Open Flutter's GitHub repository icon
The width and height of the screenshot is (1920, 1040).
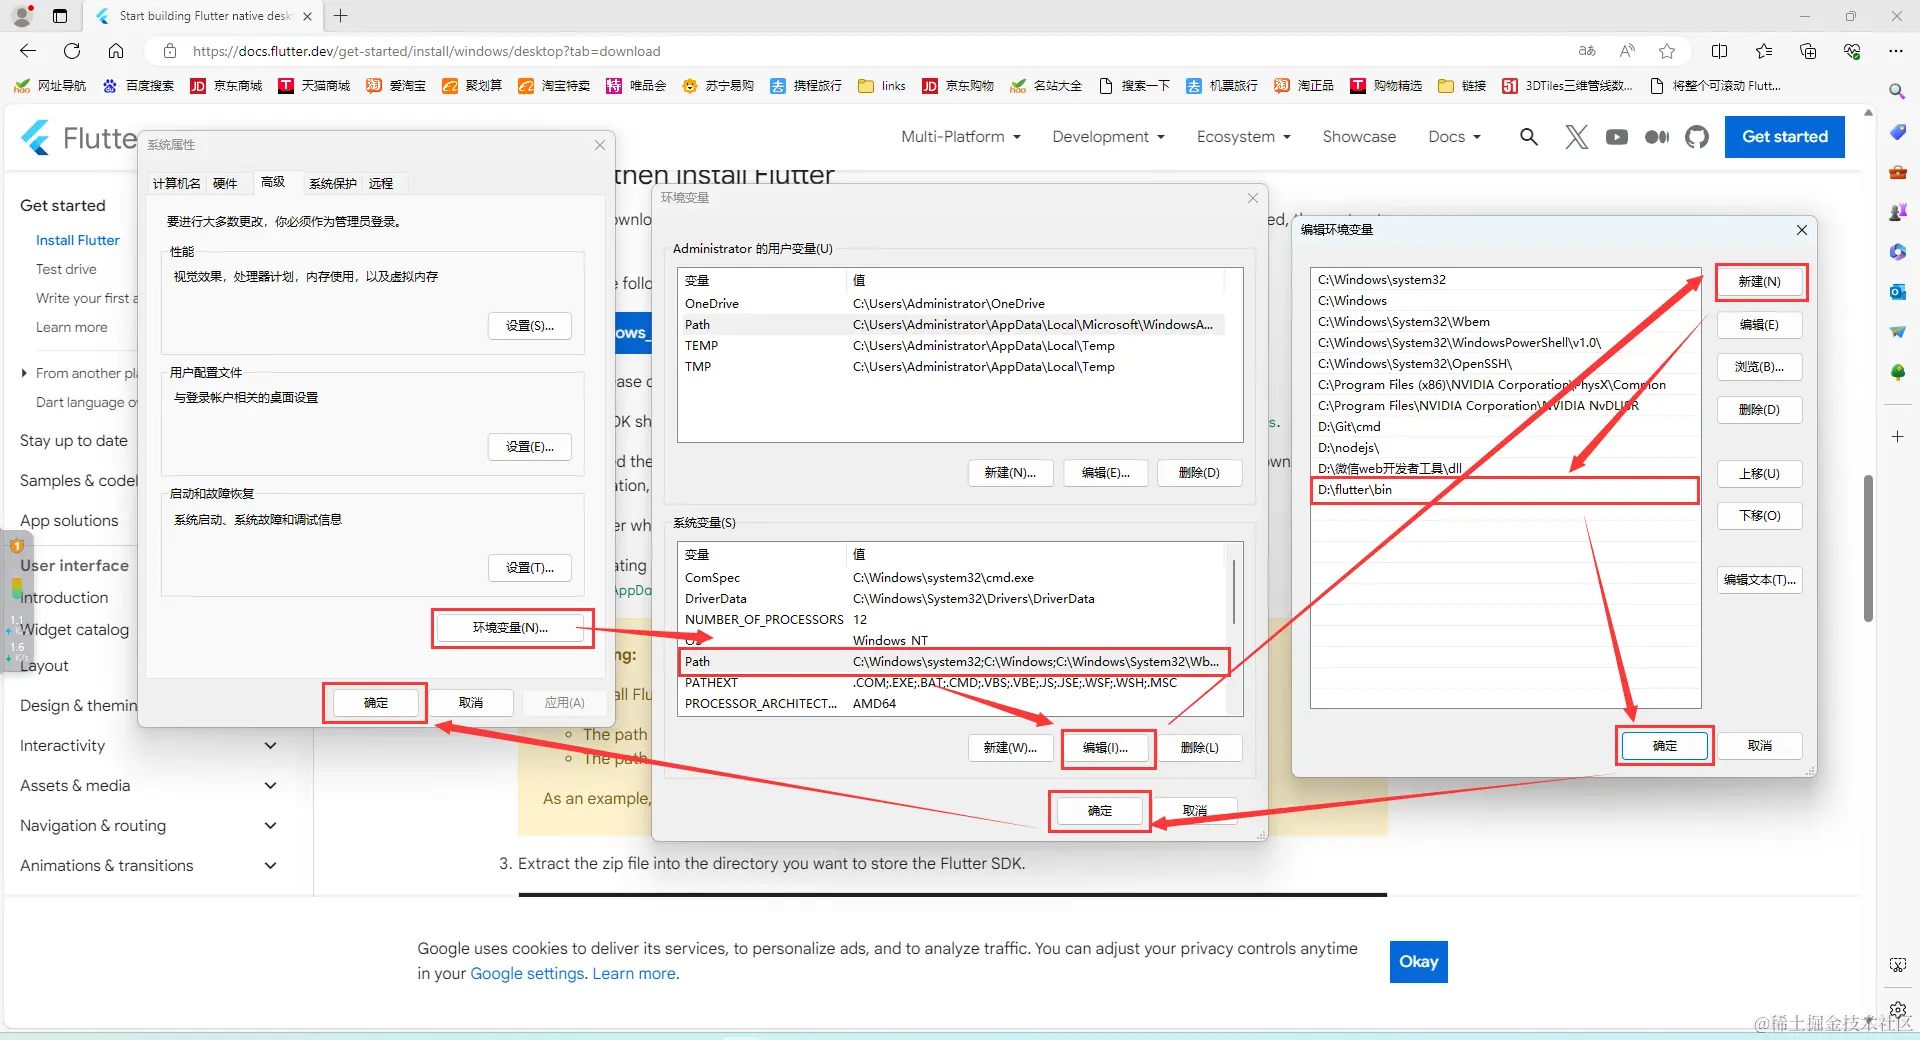1697,137
